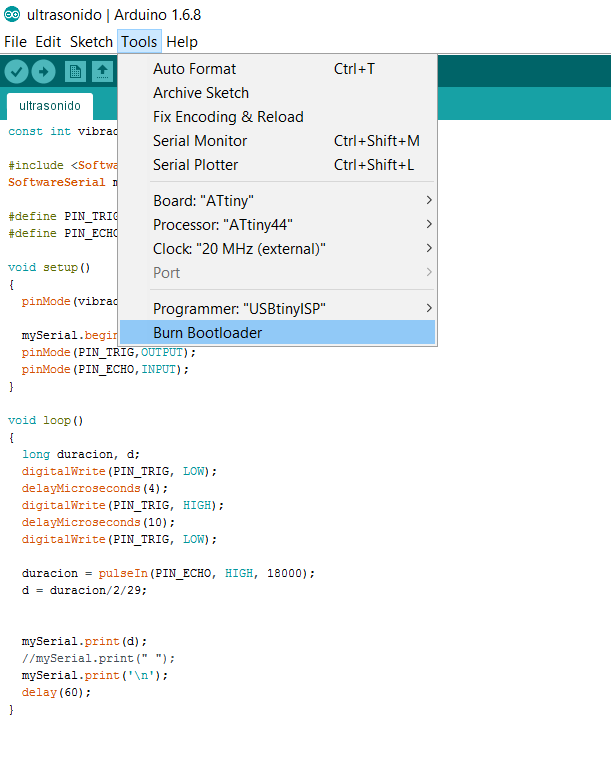The height and width of the screenshot is (770, 611).
Task: Click the mySerial.print('\n'); line
Action: 95,676
